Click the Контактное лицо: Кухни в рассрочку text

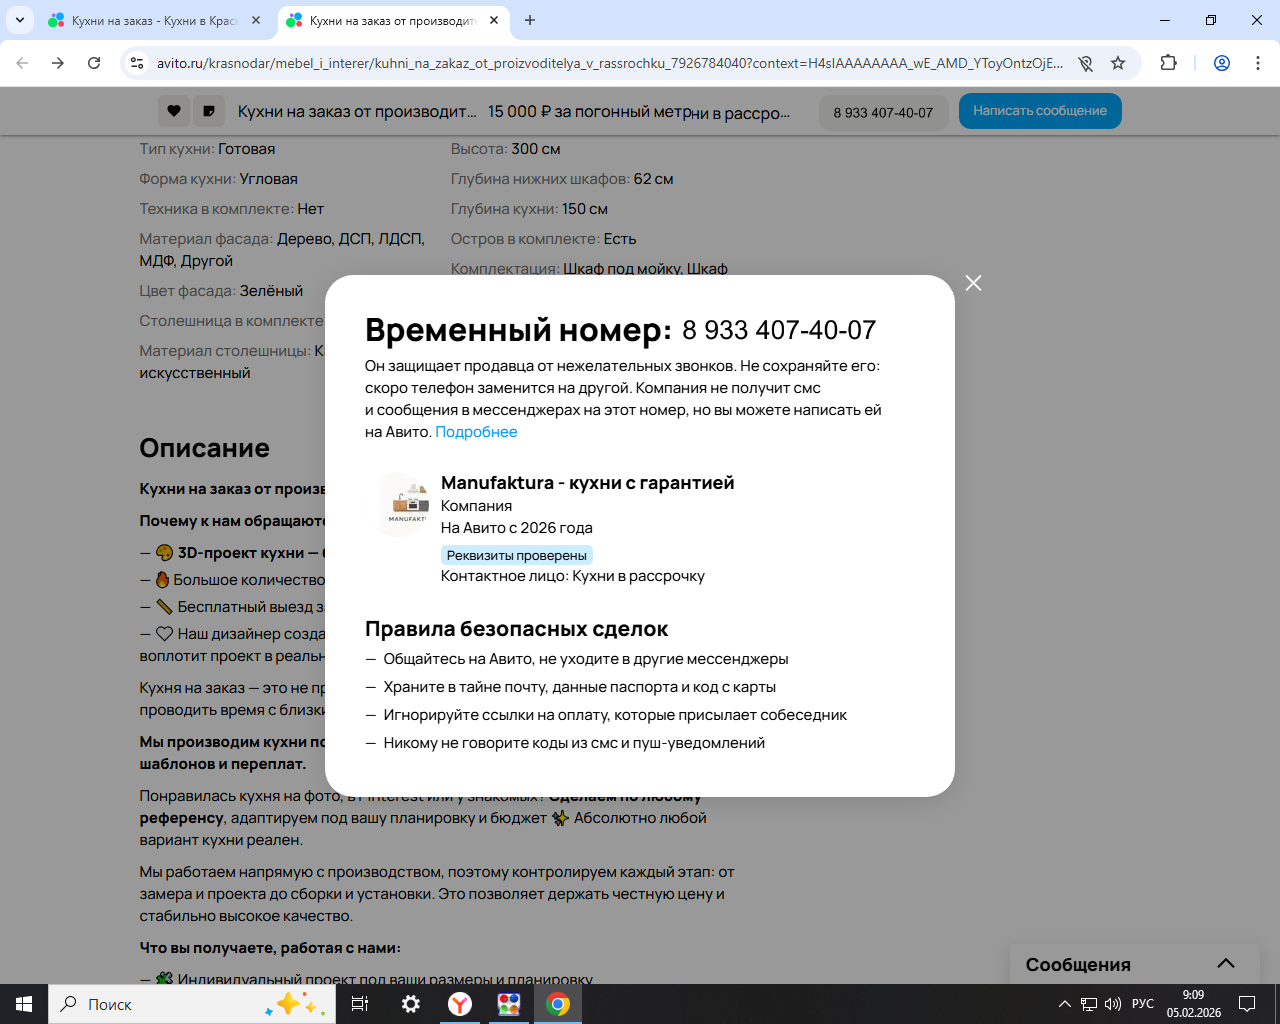tap(573, 576)
